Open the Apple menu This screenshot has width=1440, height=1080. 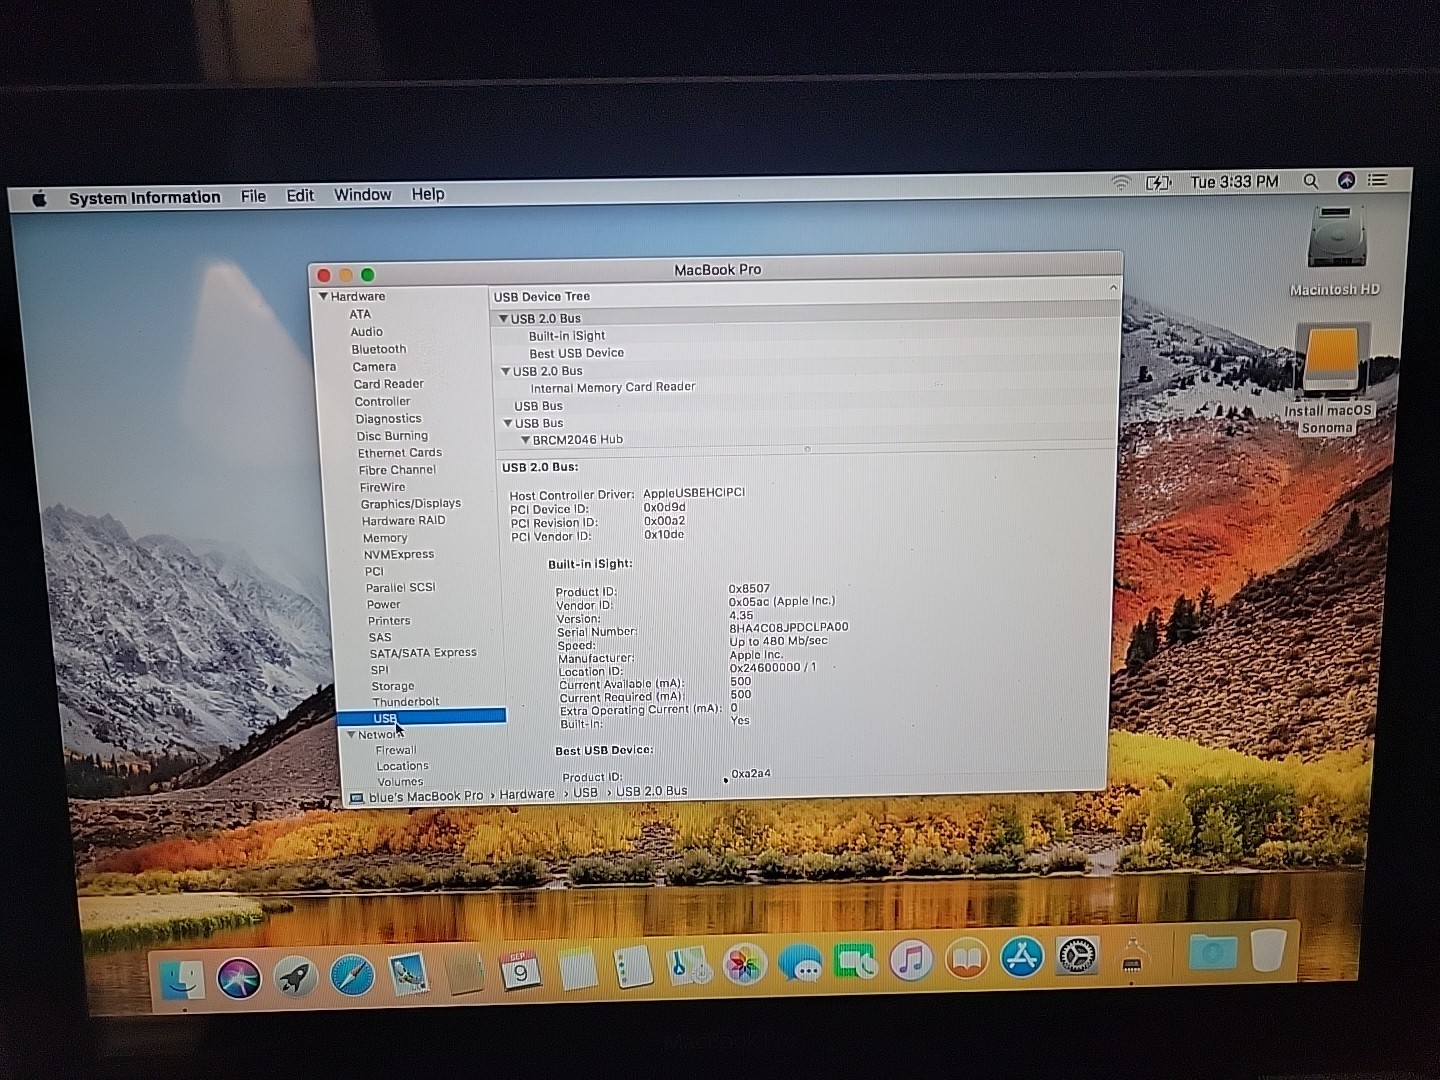pyautogui.click(x=39, y=198)
